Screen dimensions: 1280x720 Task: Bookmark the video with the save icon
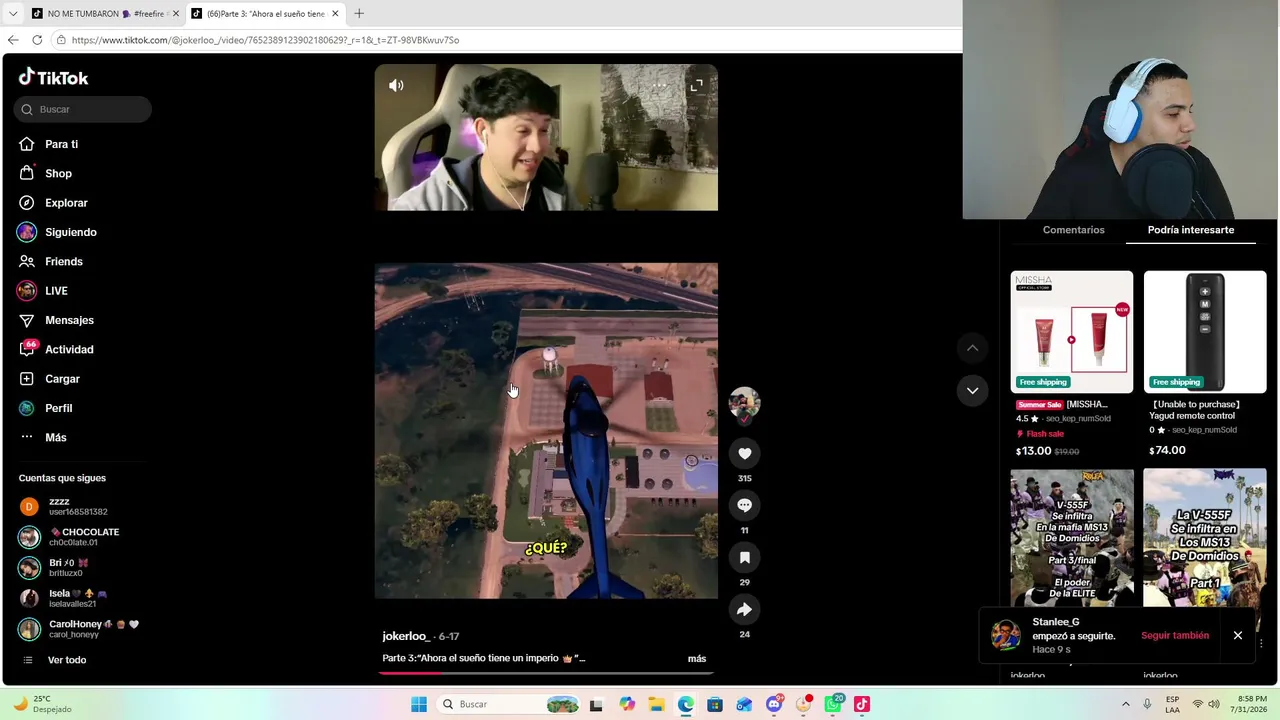tap(744, 558)
